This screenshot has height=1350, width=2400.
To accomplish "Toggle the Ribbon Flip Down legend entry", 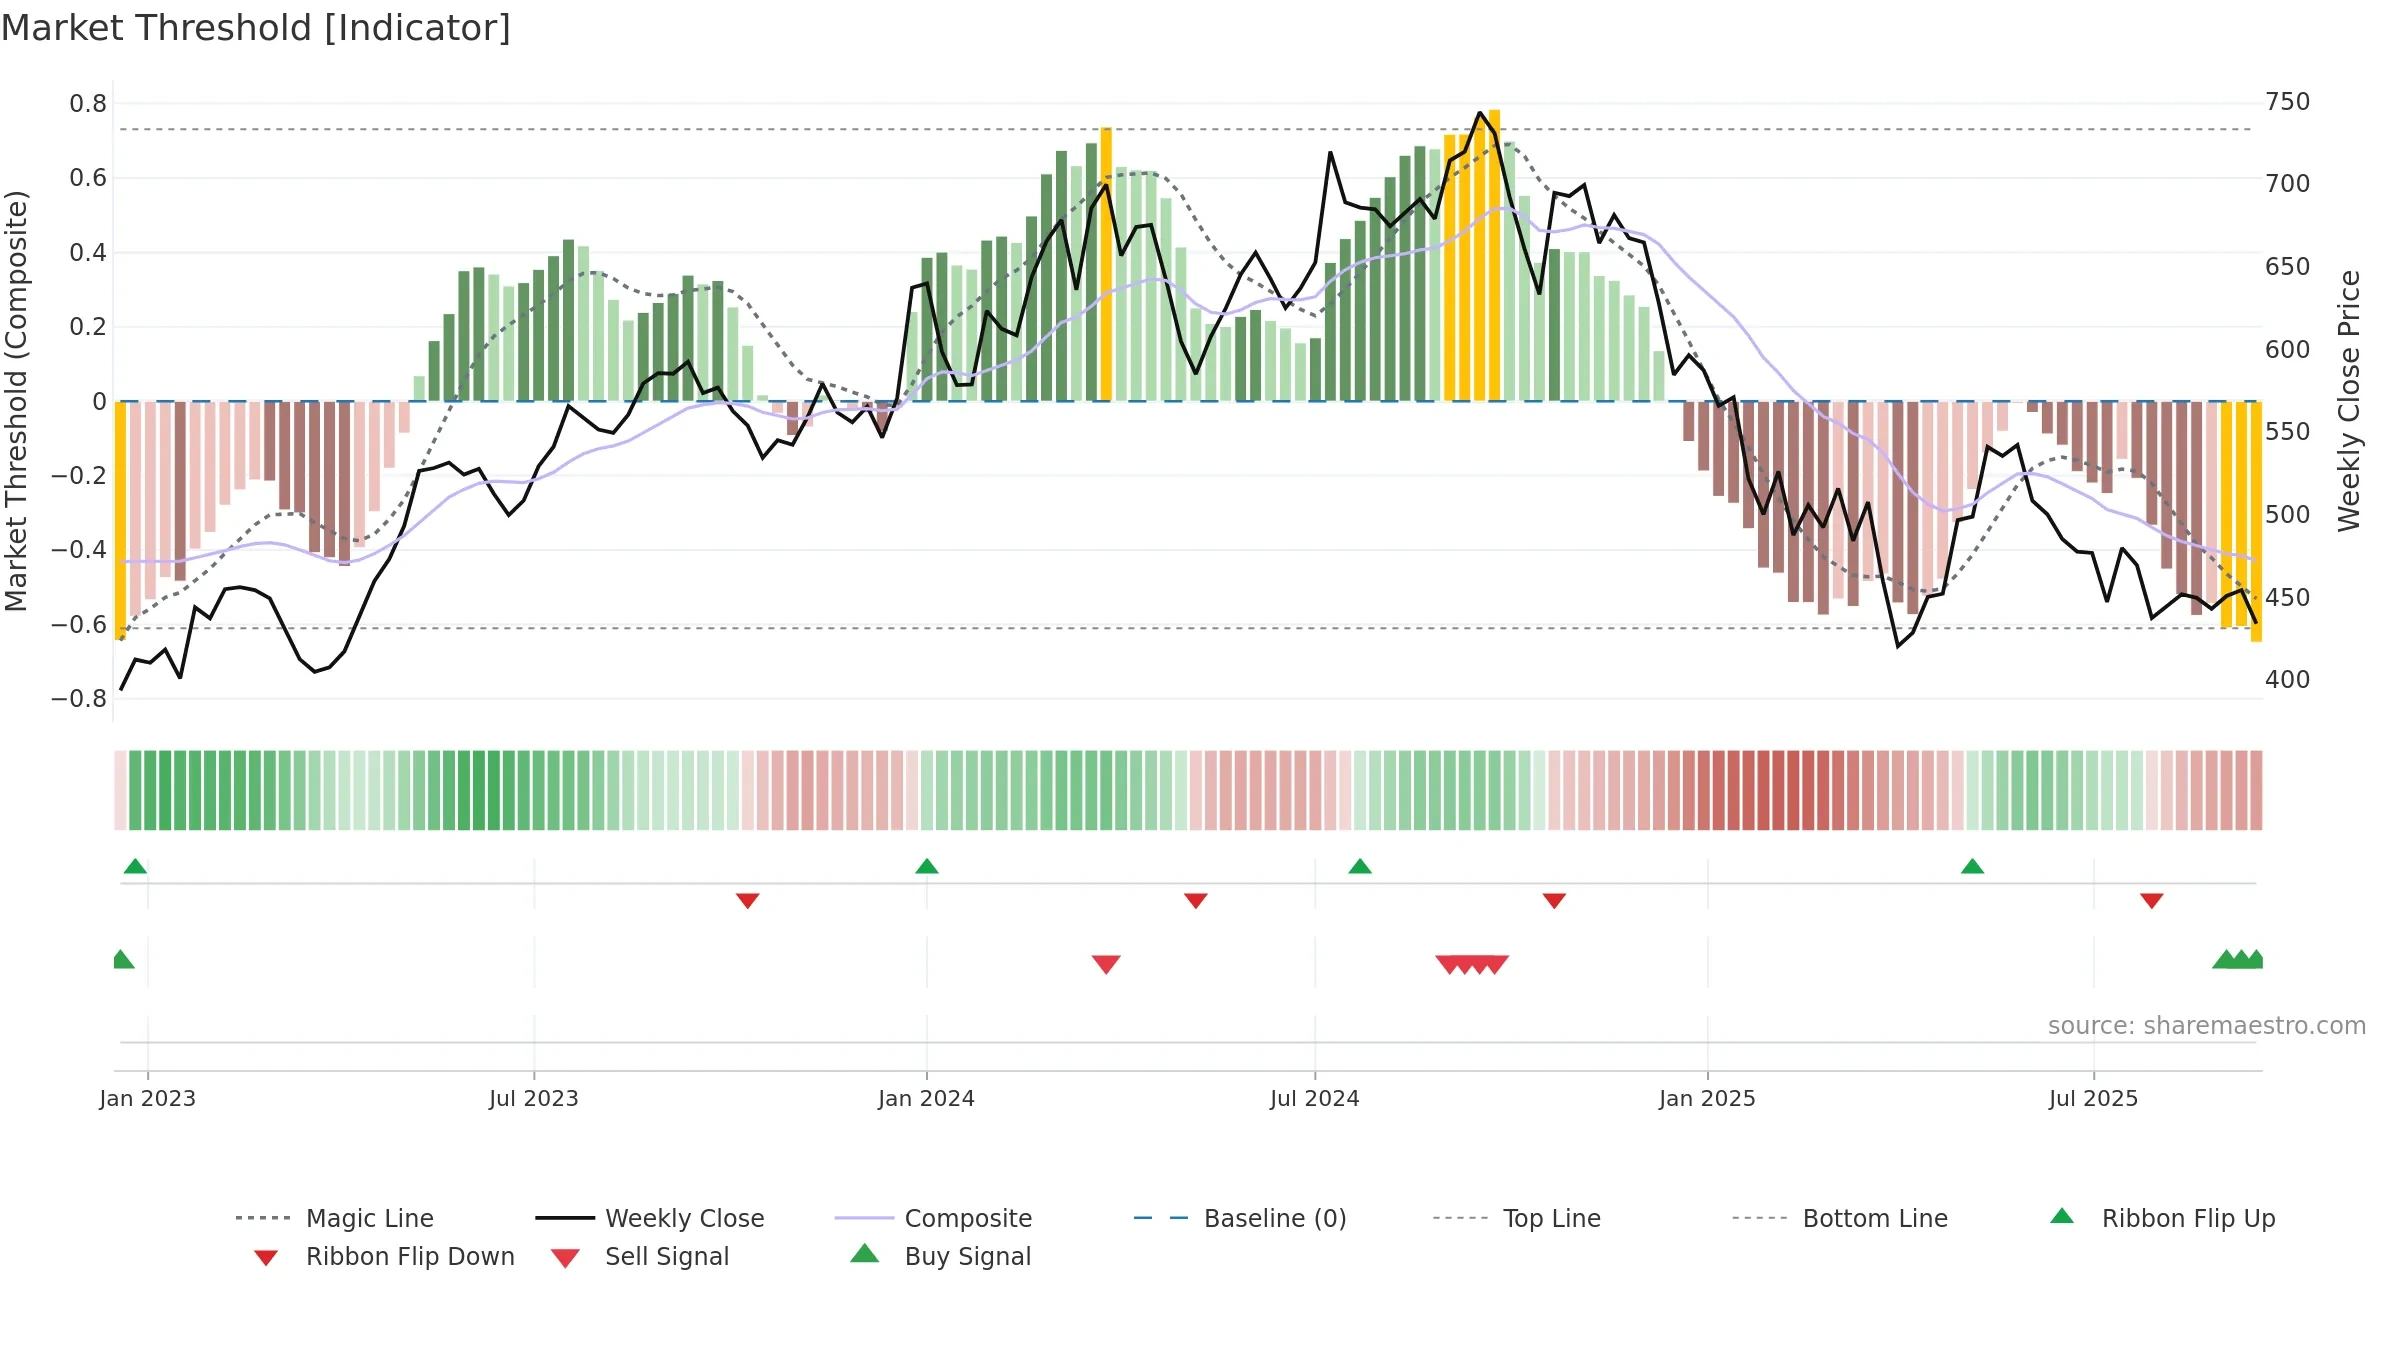I will tap(384, 1256).
